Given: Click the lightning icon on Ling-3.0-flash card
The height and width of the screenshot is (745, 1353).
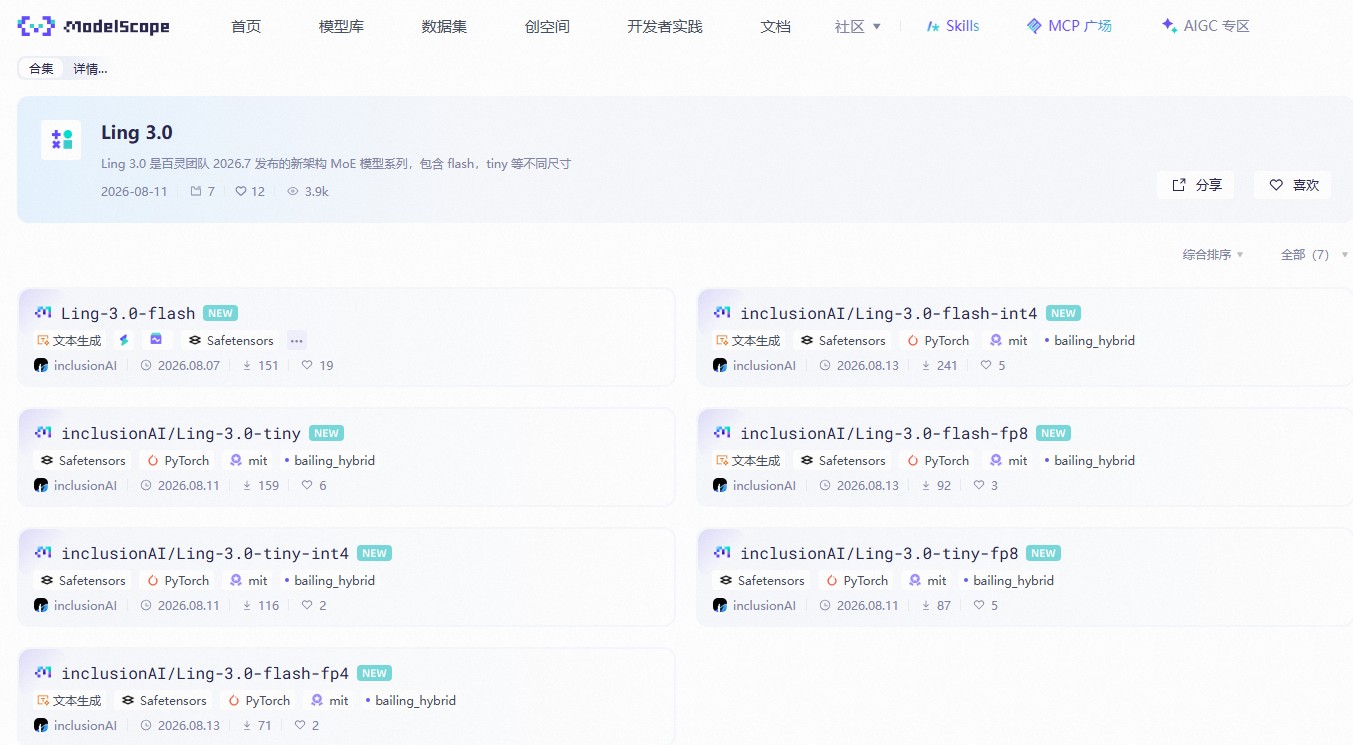Looking at the screenshot, I should [124, 340].
